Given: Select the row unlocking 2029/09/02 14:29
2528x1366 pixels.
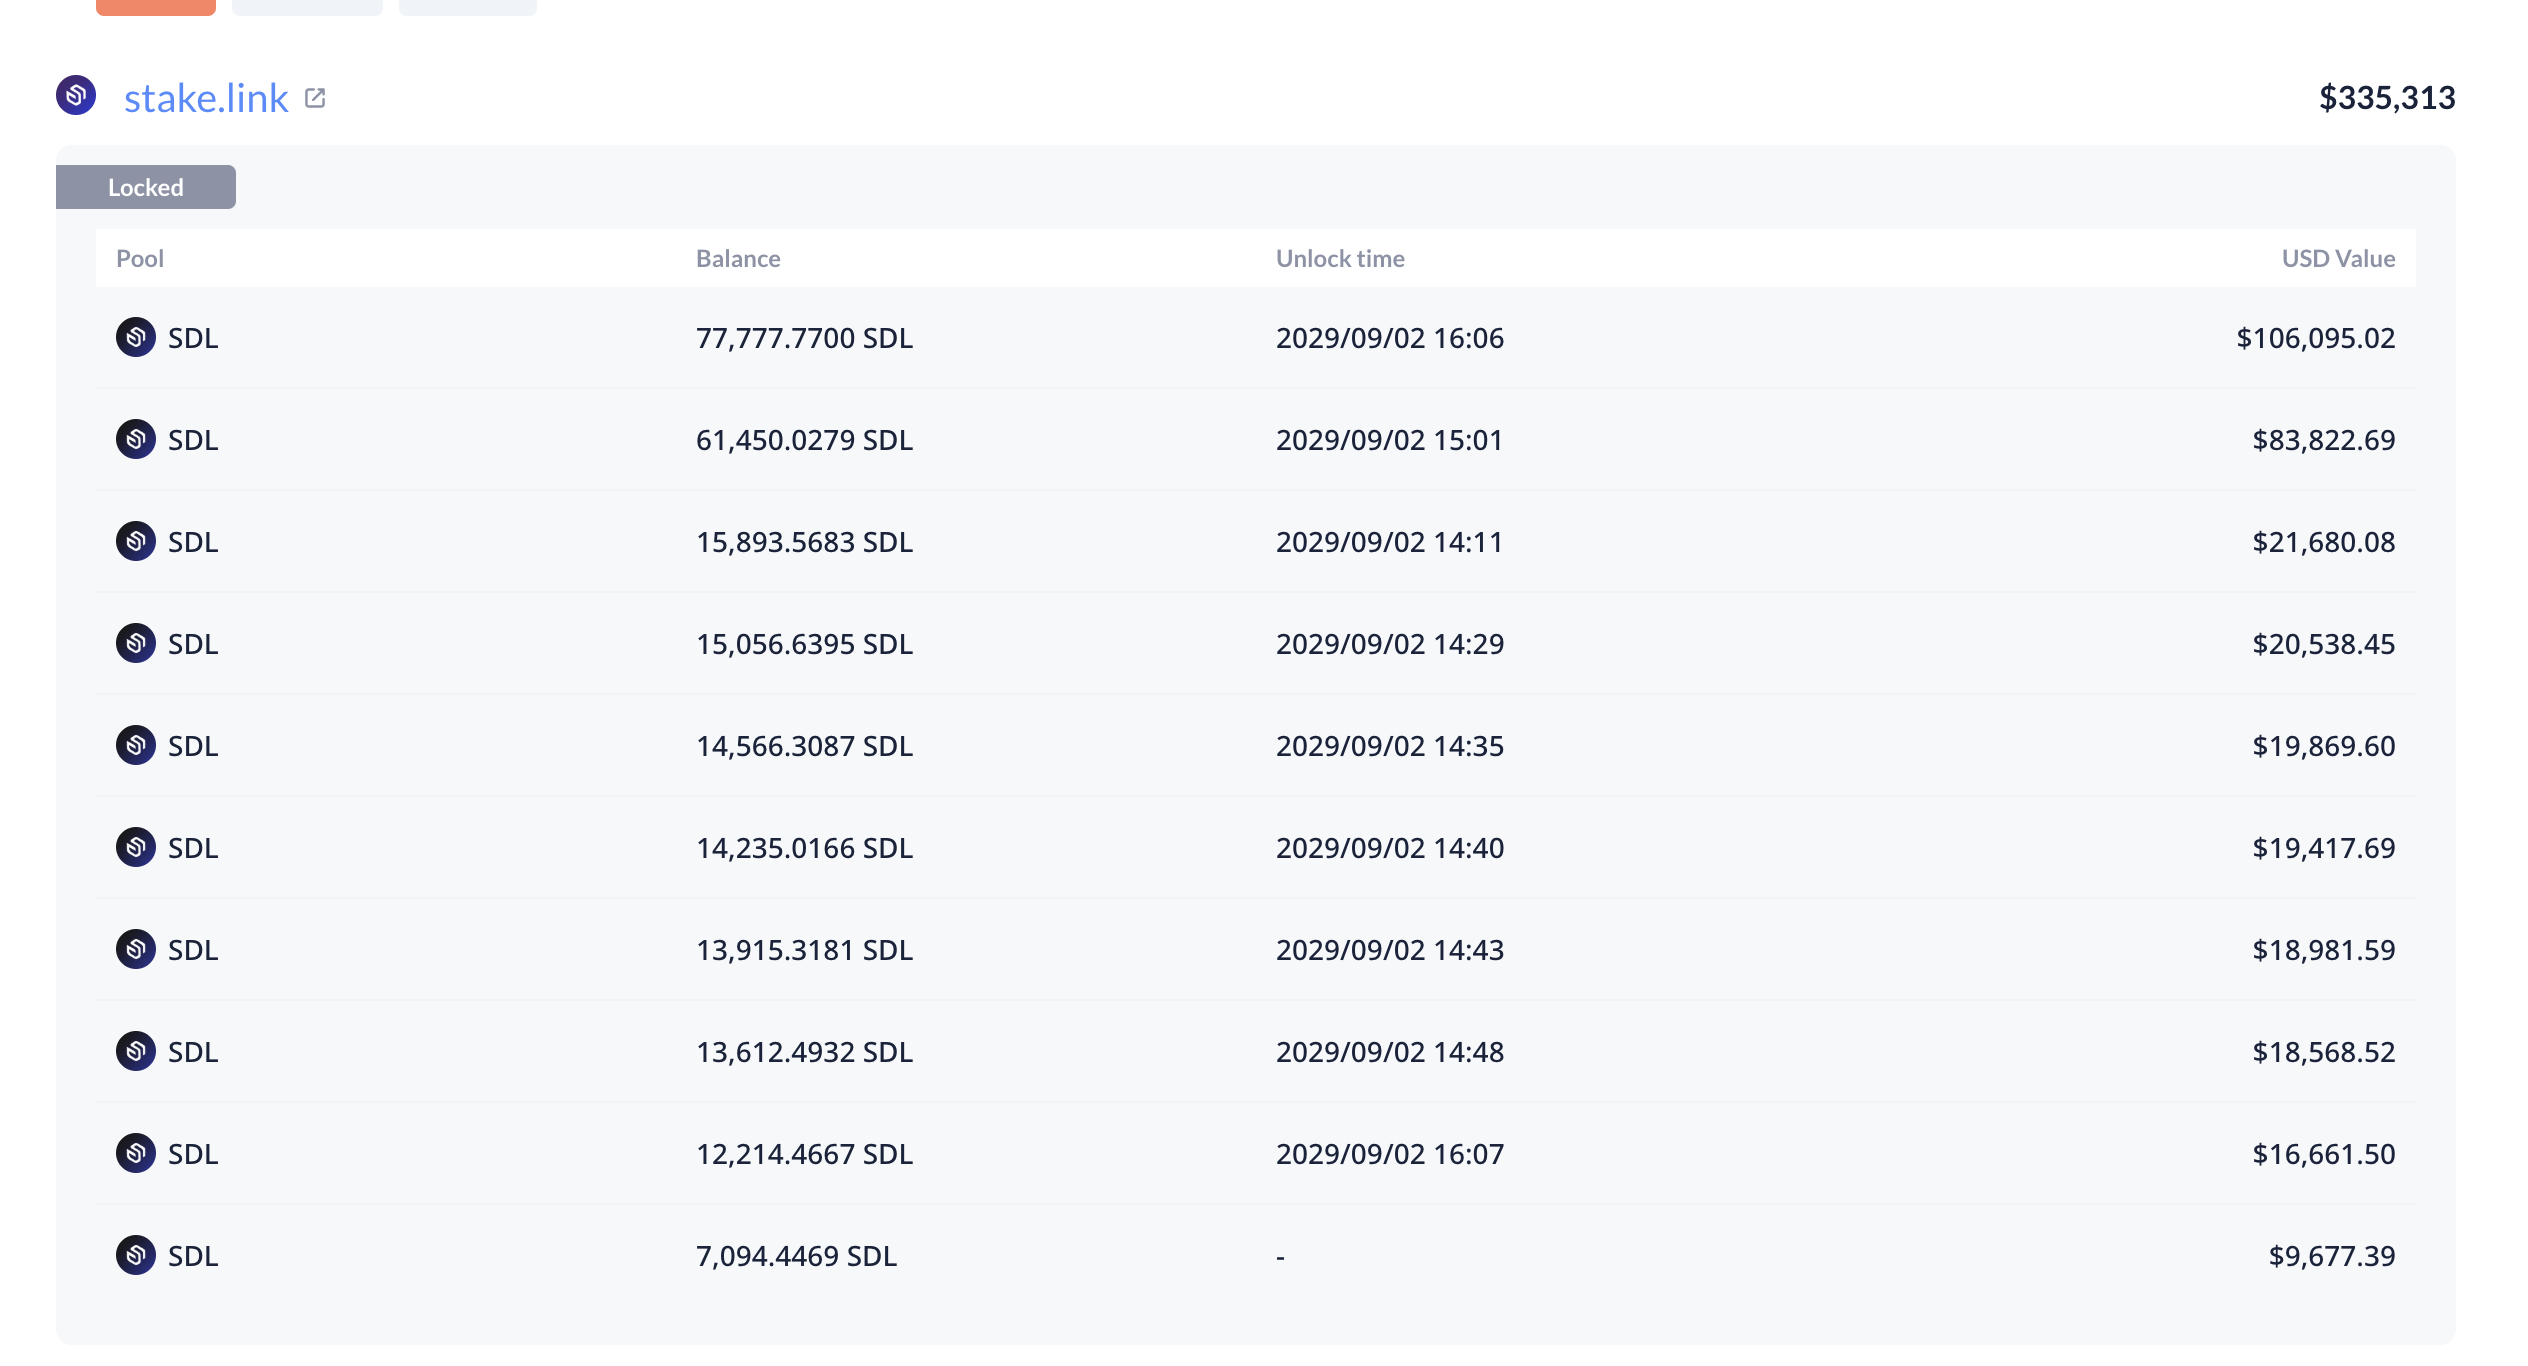Looking at the screenshot, I should (1256, 644).
